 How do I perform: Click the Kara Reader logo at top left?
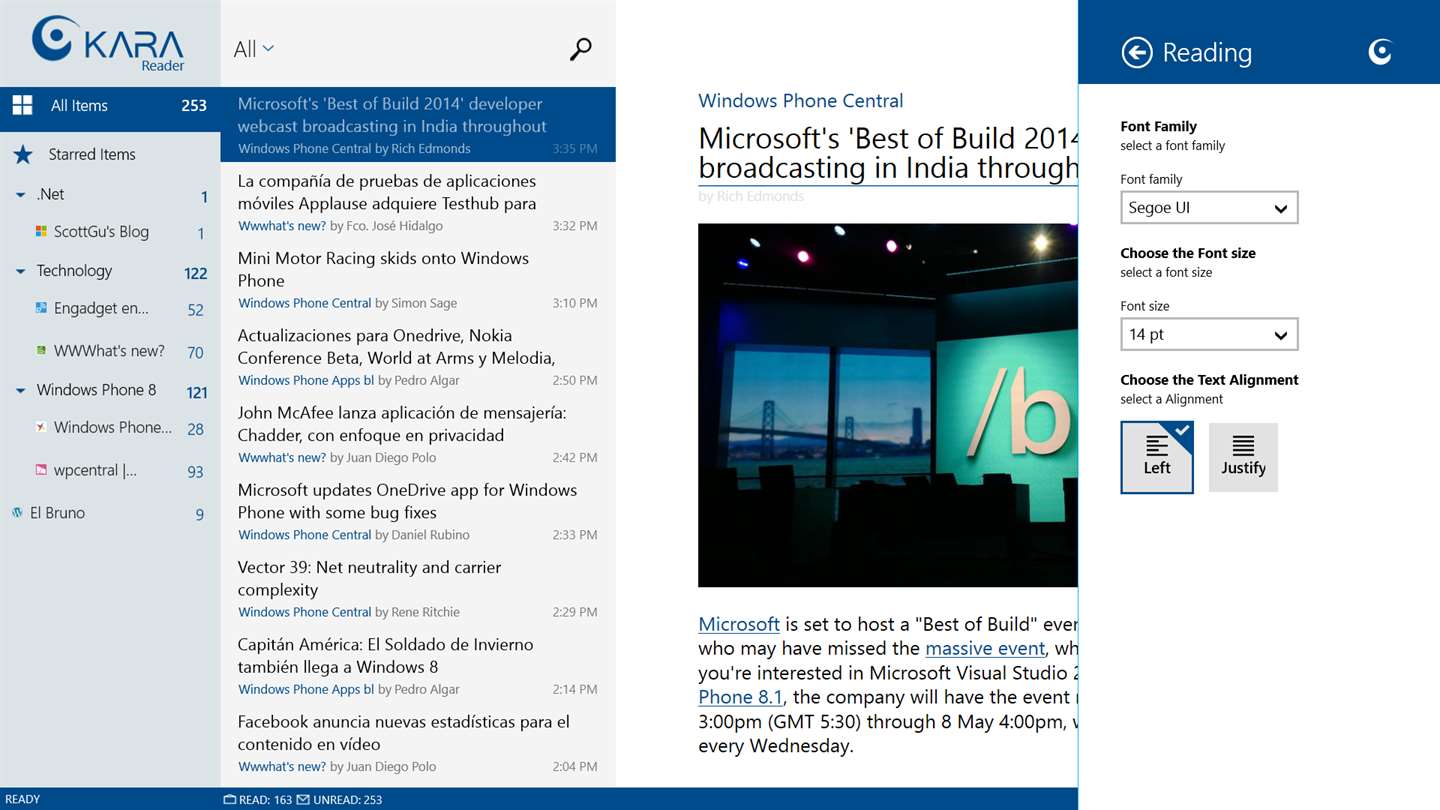[109, 43]
